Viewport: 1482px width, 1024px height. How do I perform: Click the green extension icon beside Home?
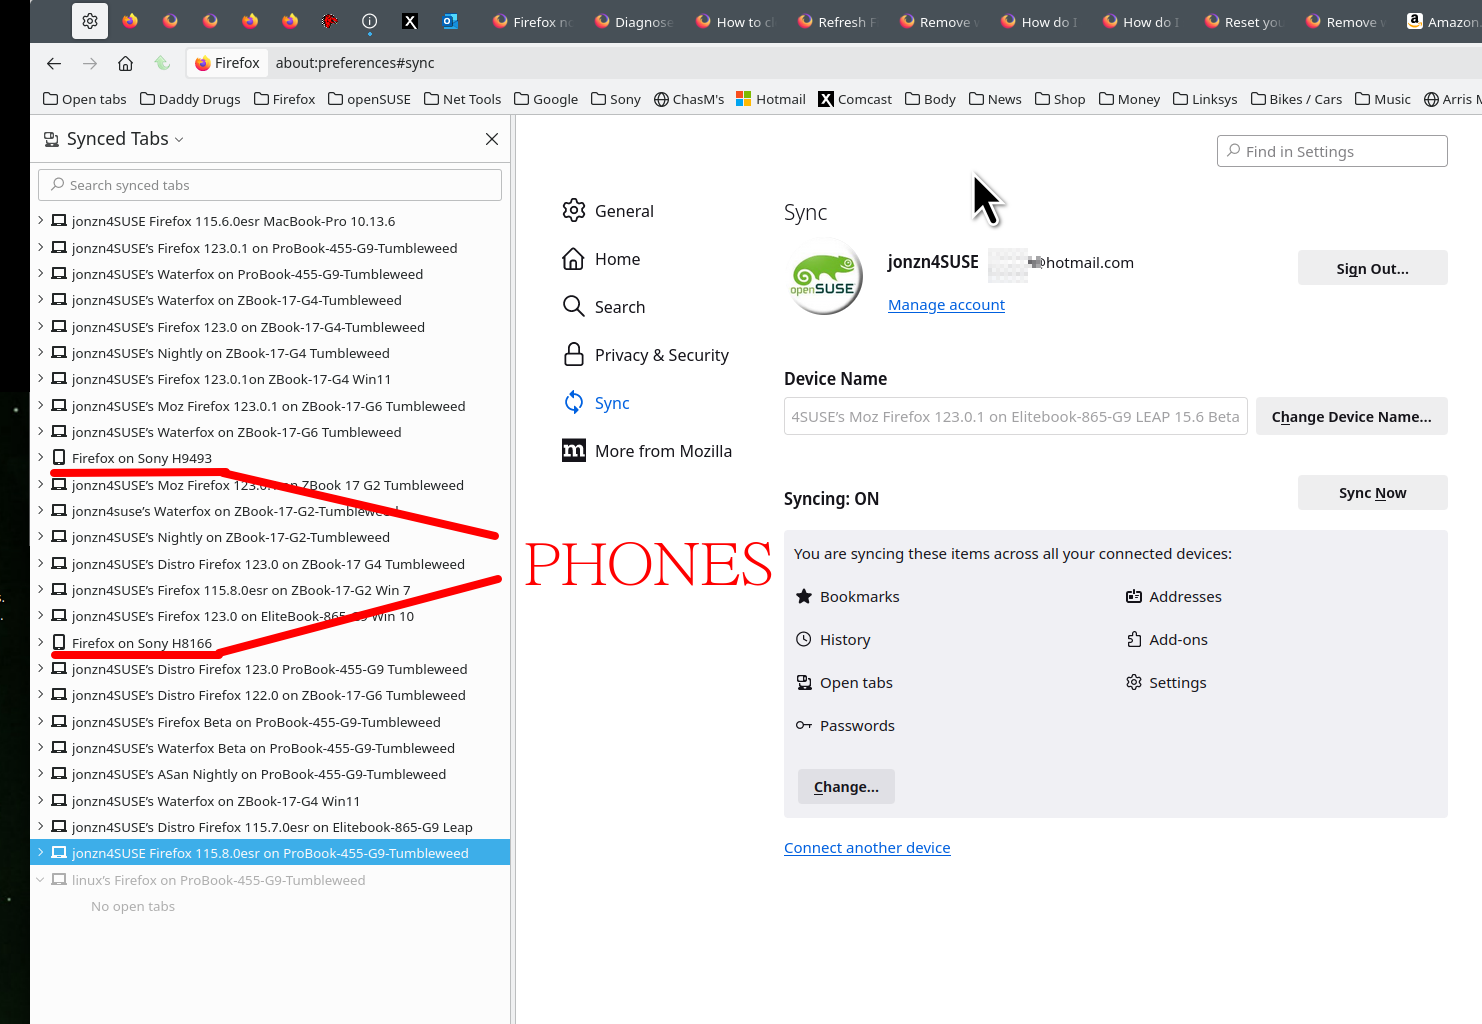tap(162, 63)
